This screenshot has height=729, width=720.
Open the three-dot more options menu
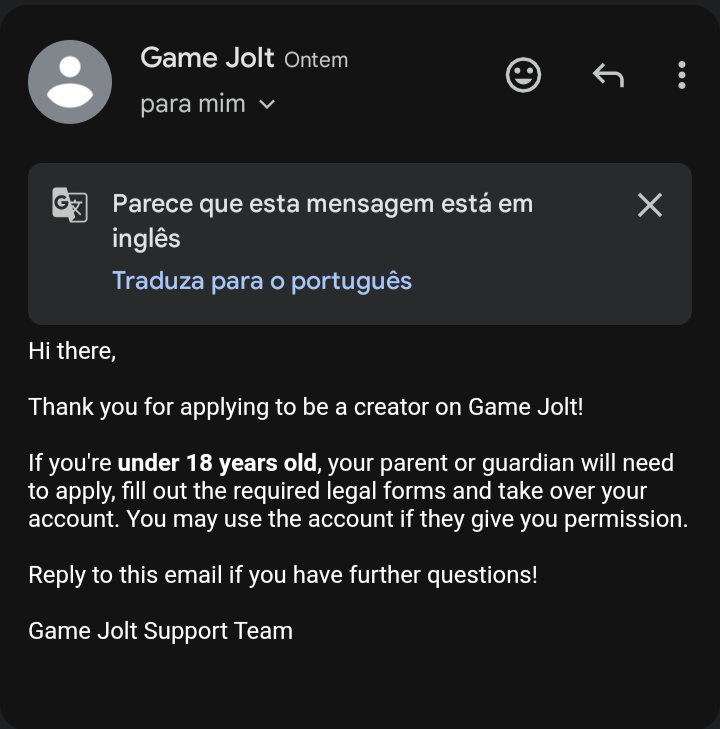point(681,75)
